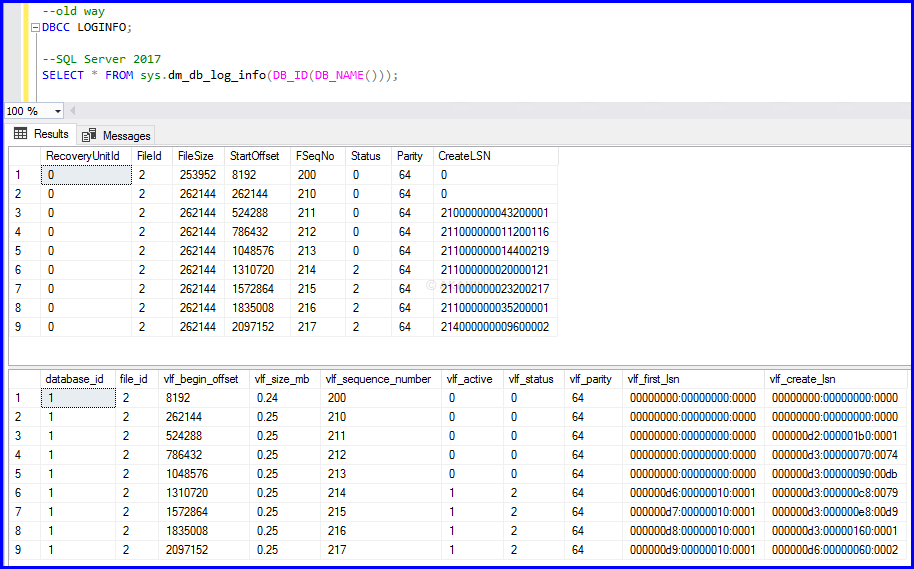Select the vlf_size_mb column header
Viewport: 914px width, 569px height.
click(x=284, y=380)
